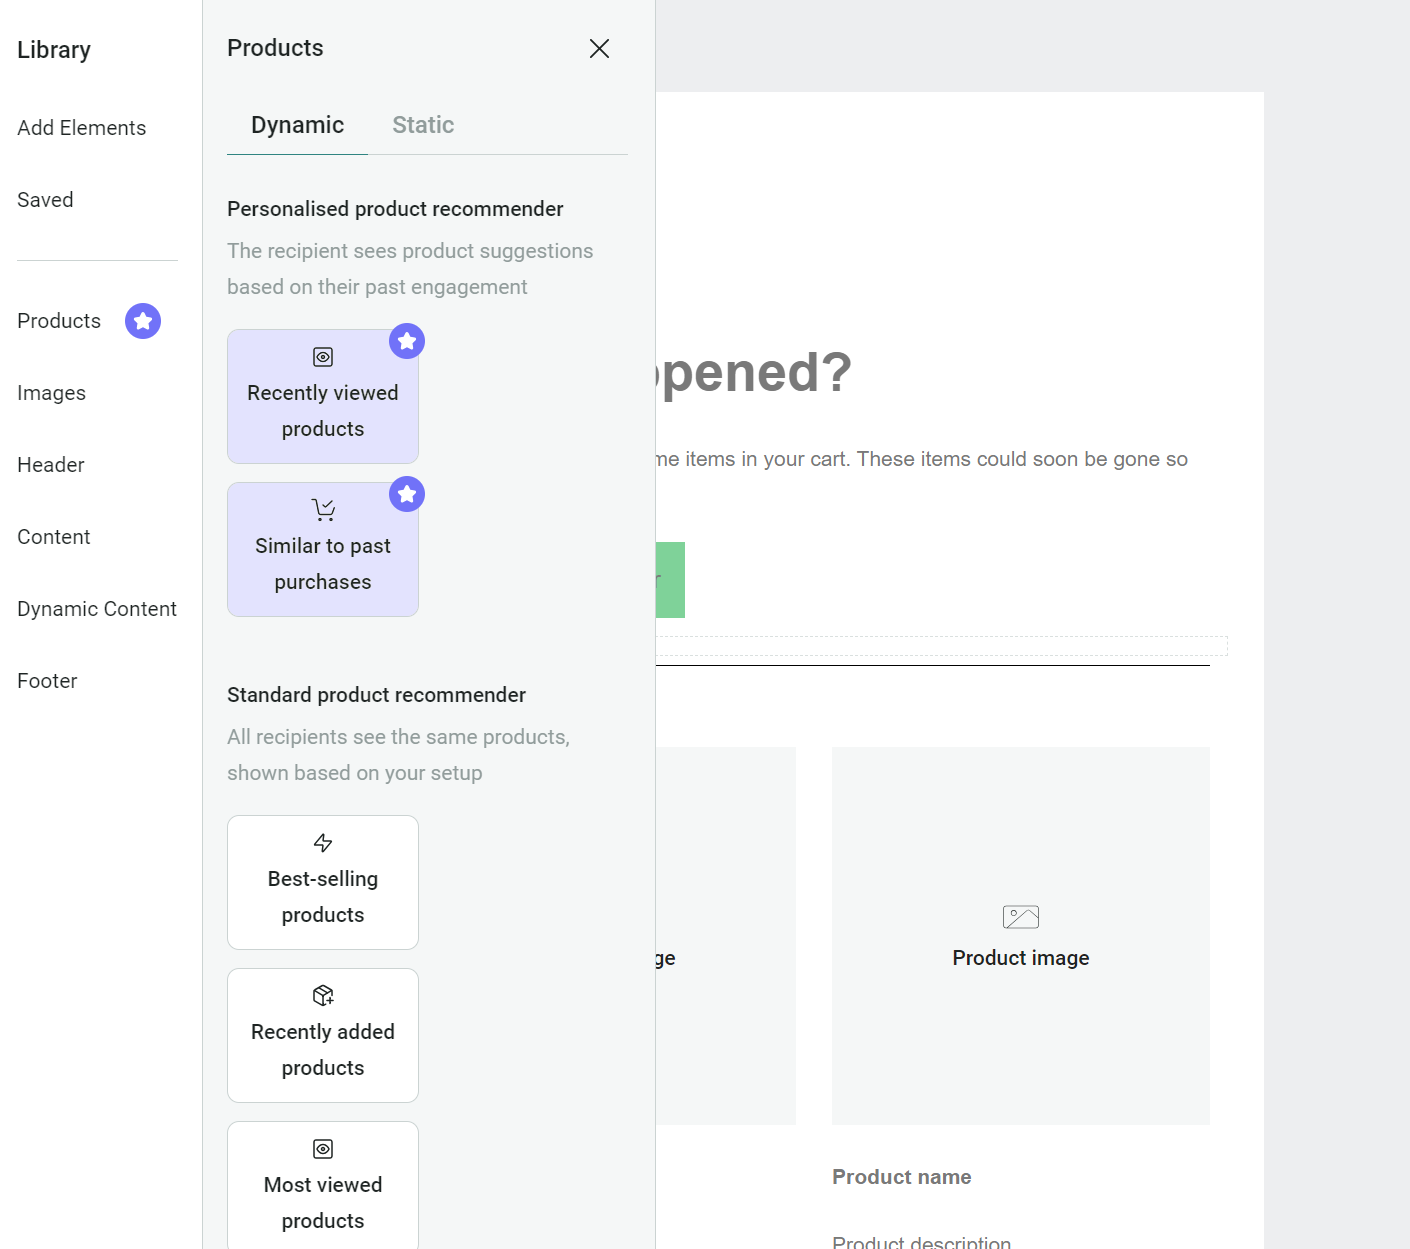Click the eye icon on Recently viewed products card

coord(322,356)
